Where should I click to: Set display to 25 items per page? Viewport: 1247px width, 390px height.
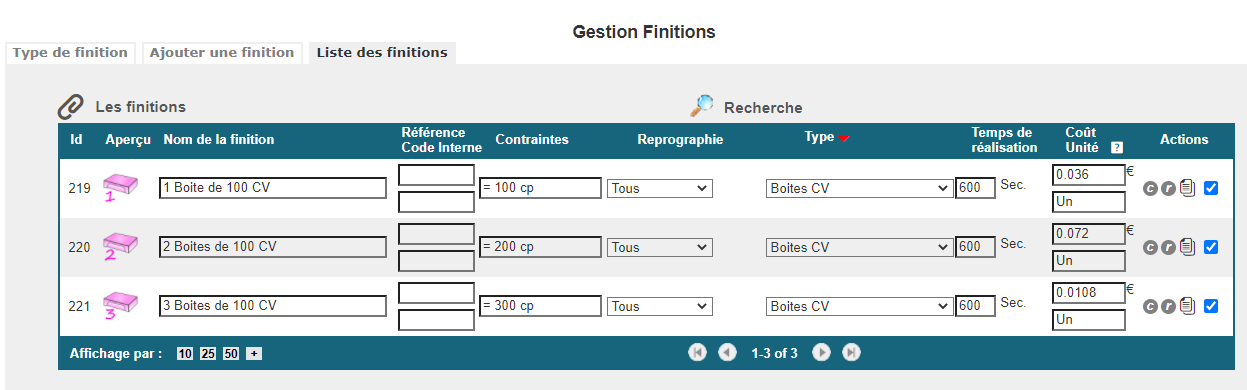coord(208,353)
